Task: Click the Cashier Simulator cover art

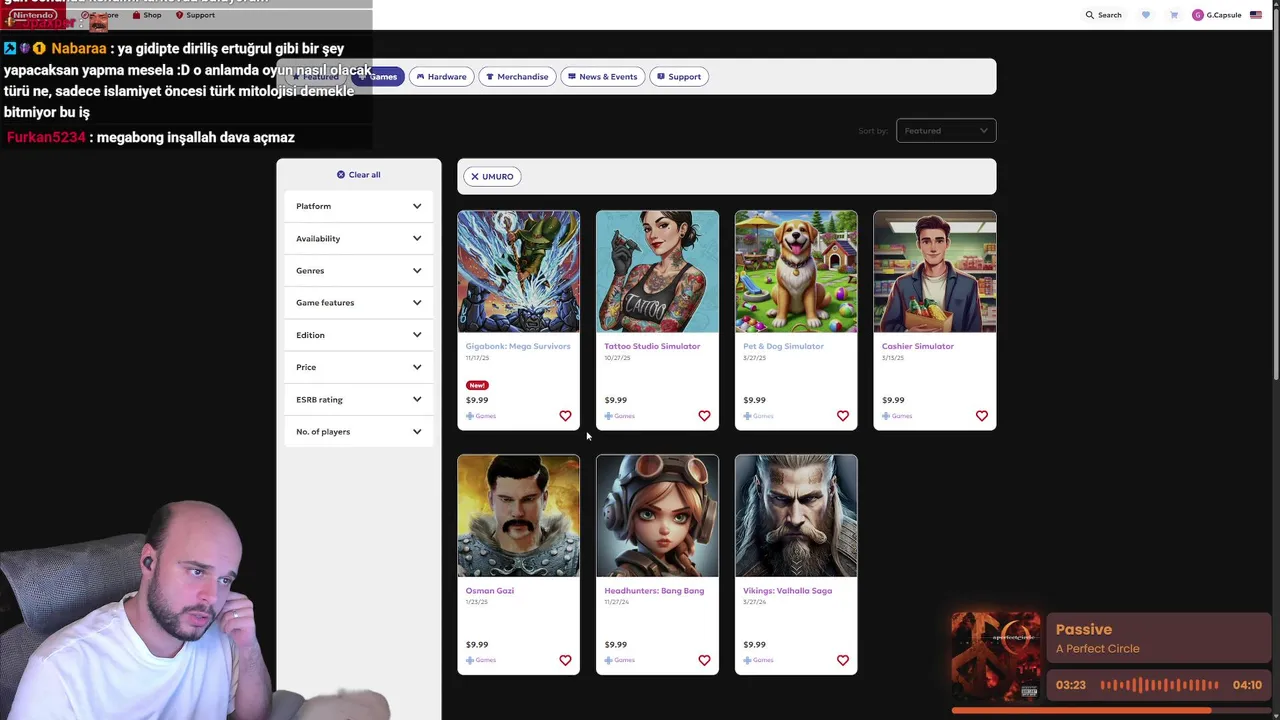Action: (x=935, y=271)
